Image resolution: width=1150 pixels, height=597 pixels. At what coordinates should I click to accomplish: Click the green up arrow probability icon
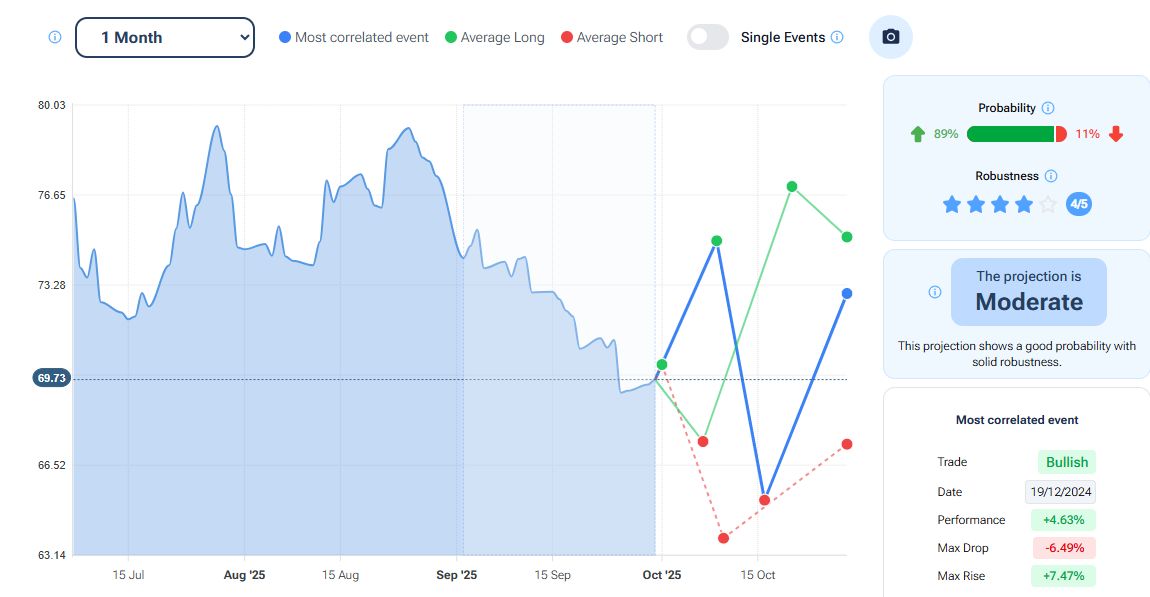918,134
